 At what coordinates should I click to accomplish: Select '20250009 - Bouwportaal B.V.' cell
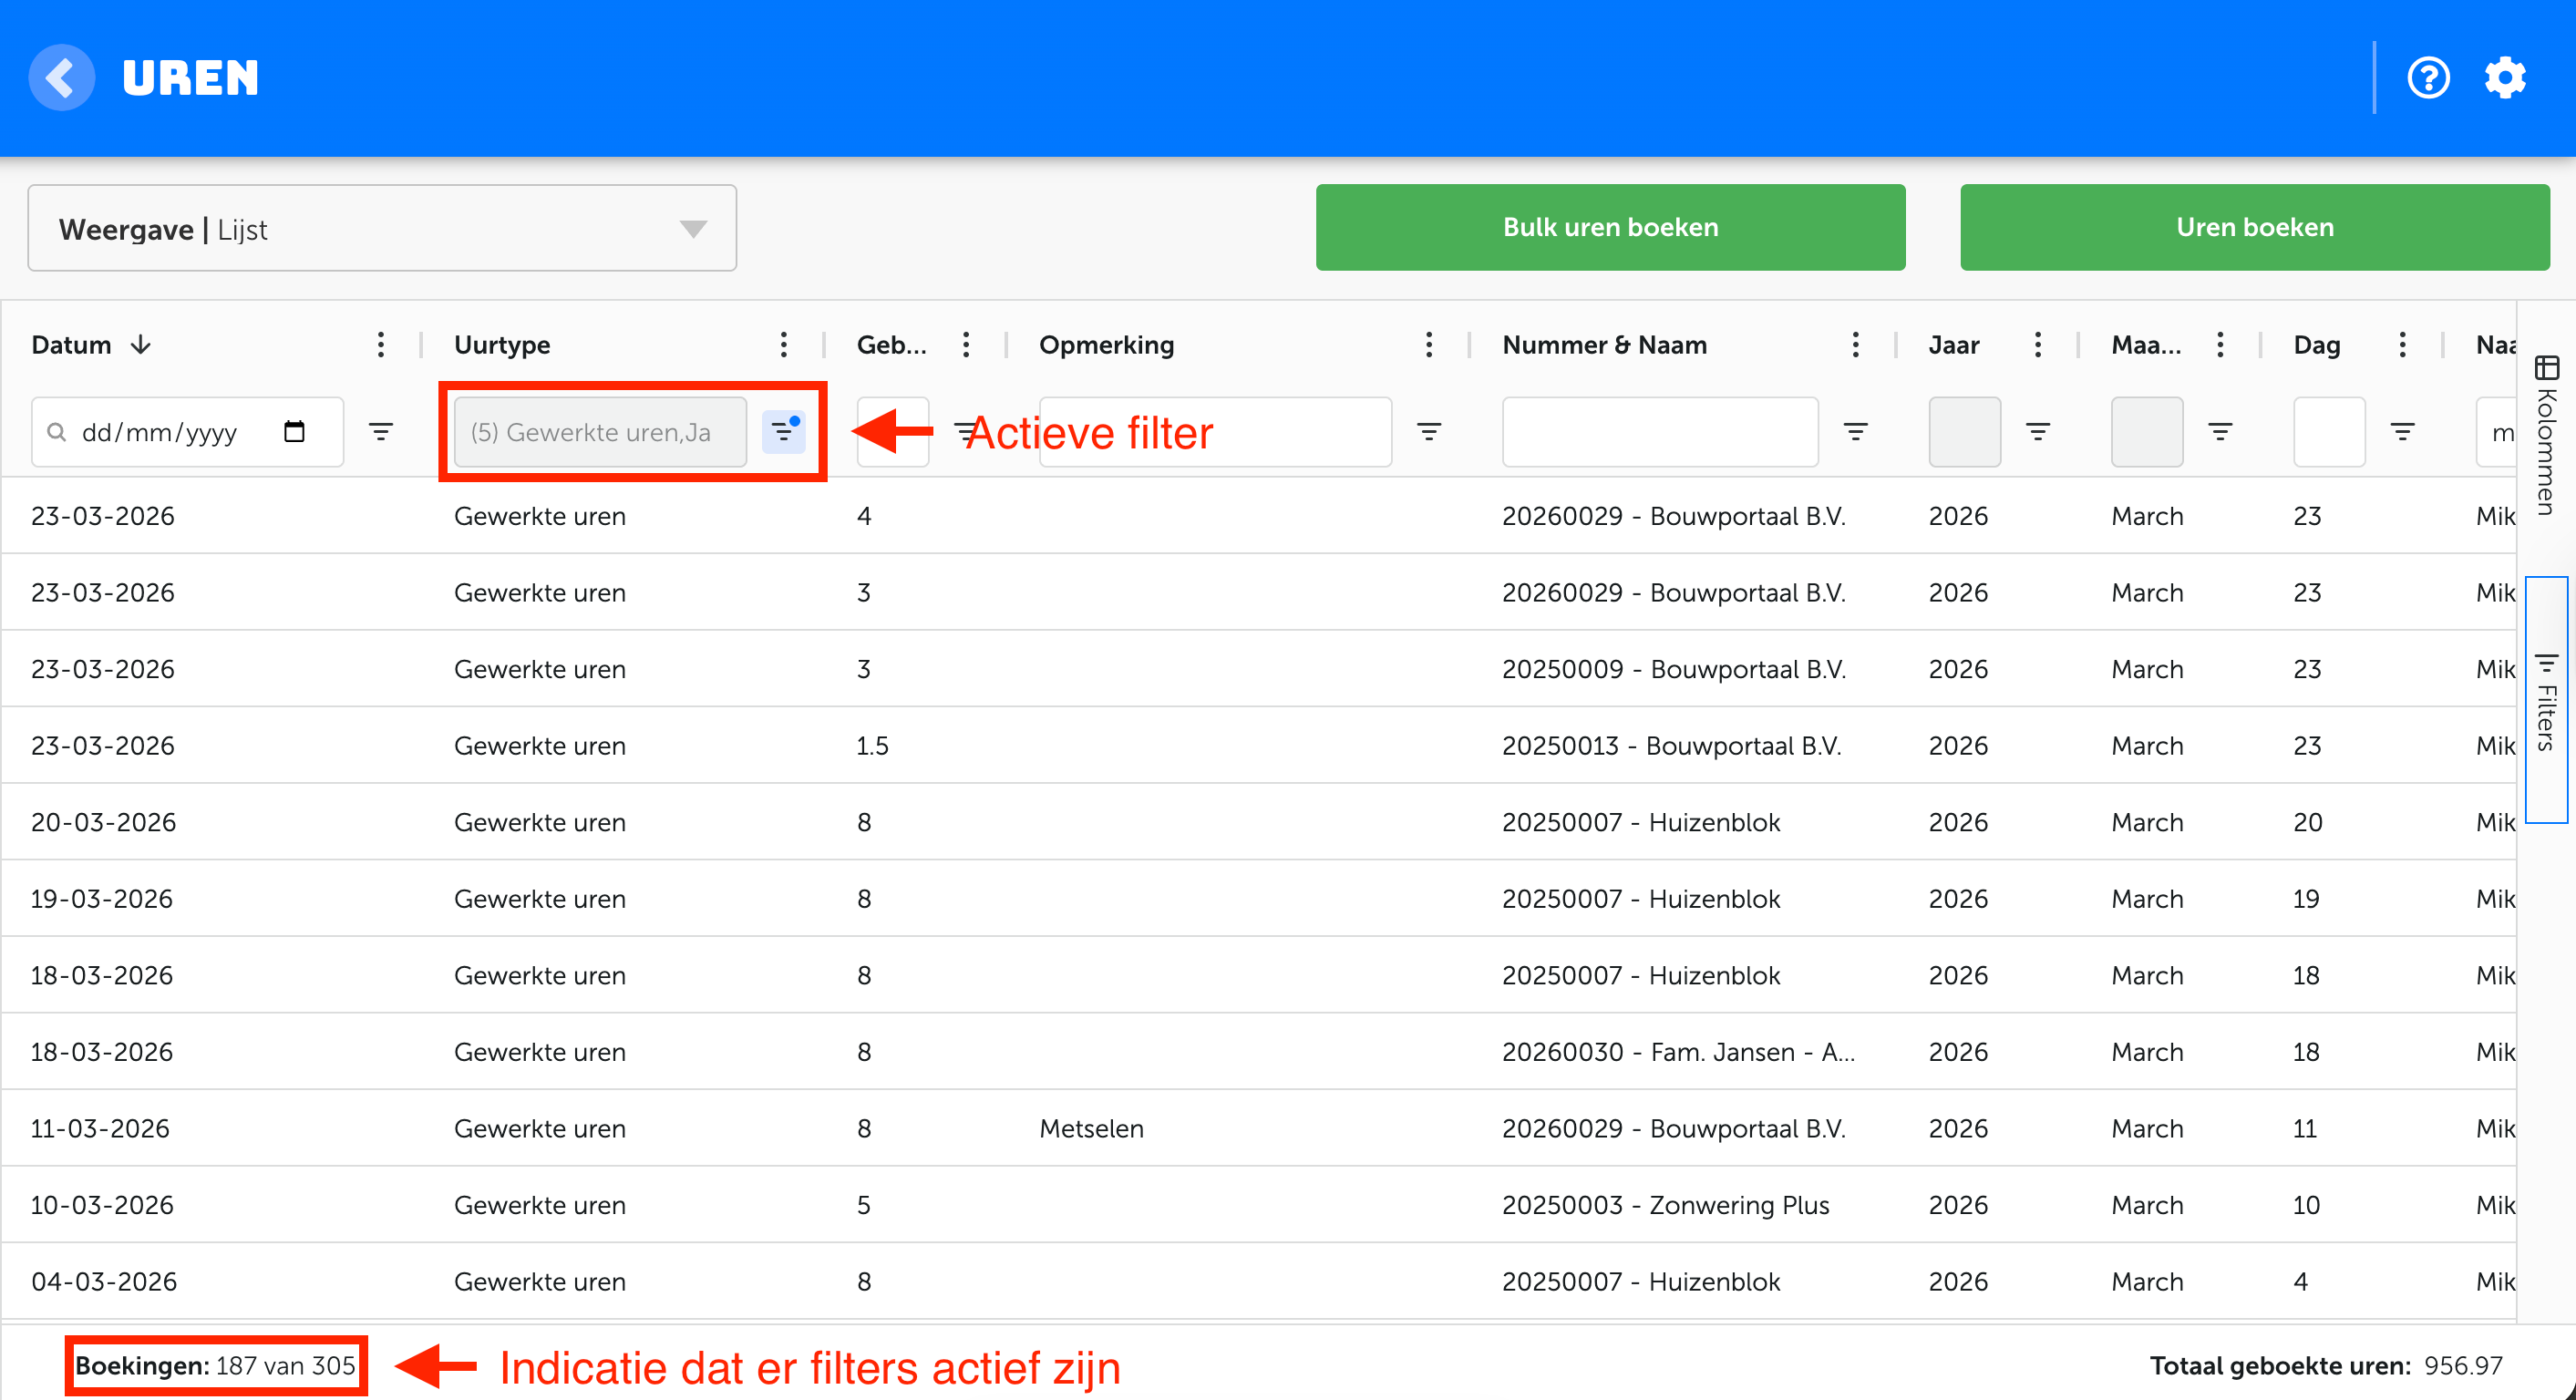click(x=1673, y=668)
